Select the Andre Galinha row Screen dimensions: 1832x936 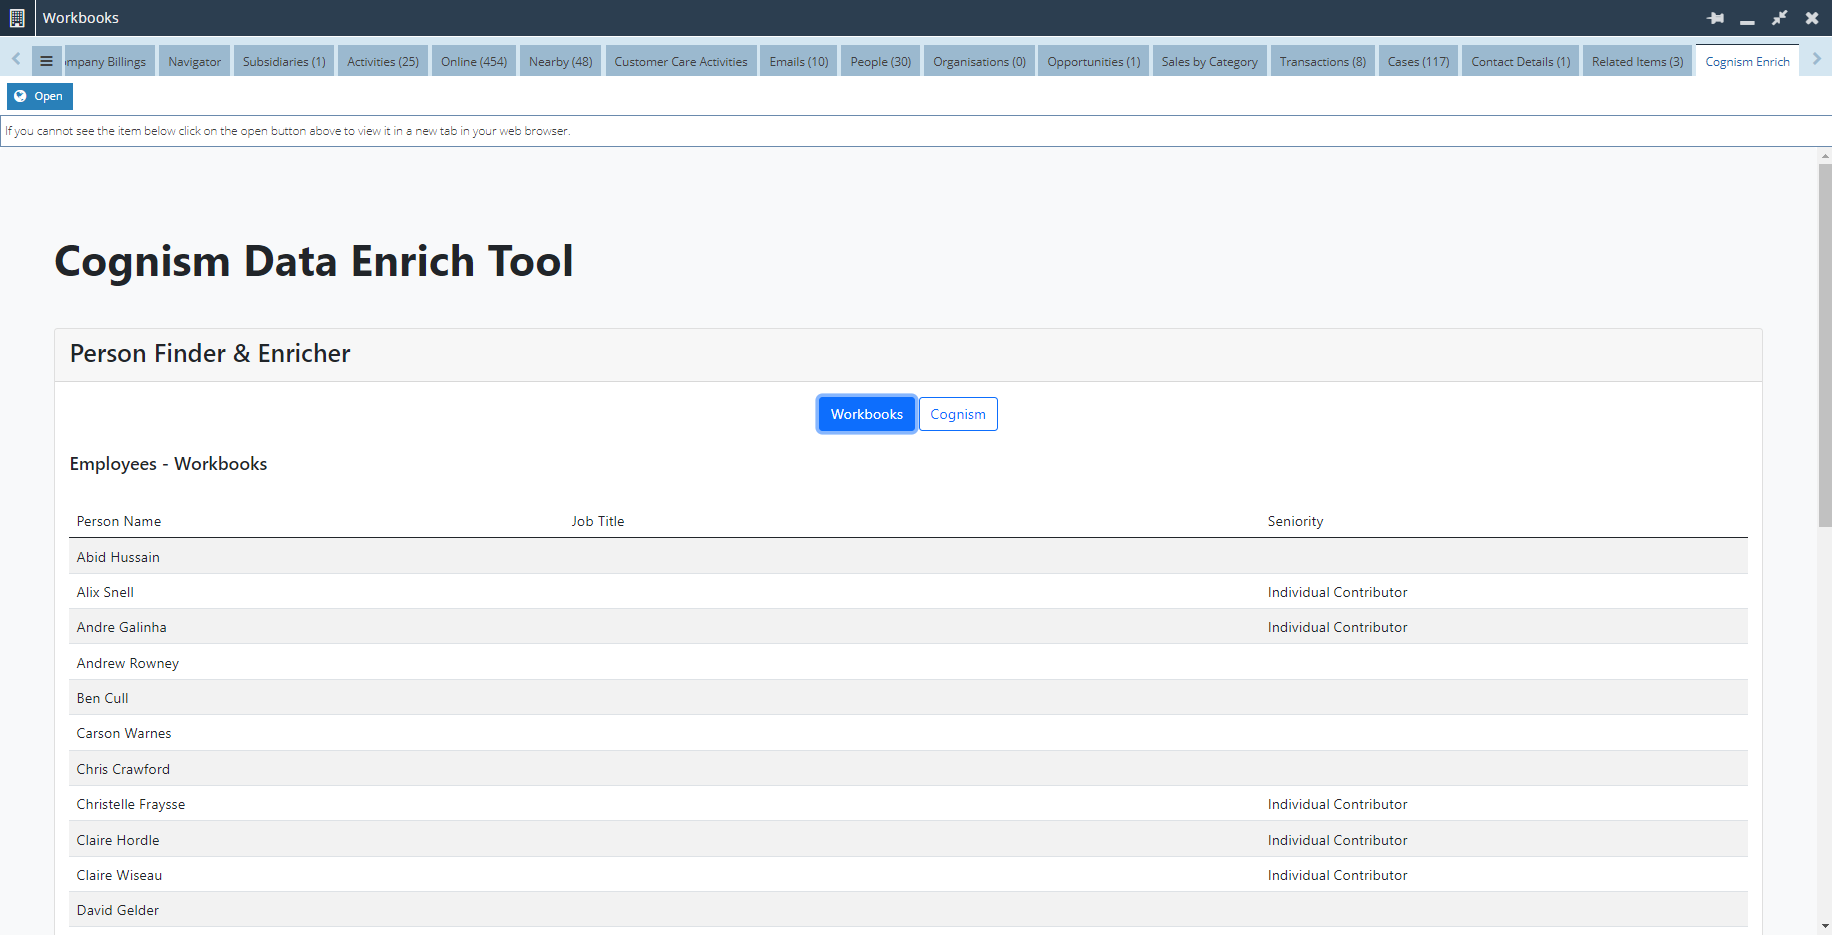coord(908,627)
